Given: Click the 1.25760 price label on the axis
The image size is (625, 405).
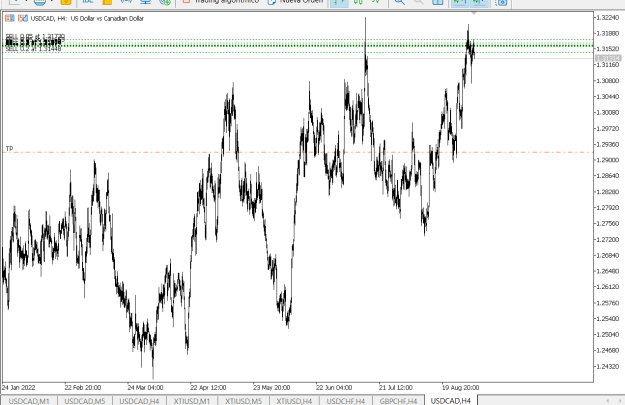Looking at the screenshot, I should pos(608,303).
